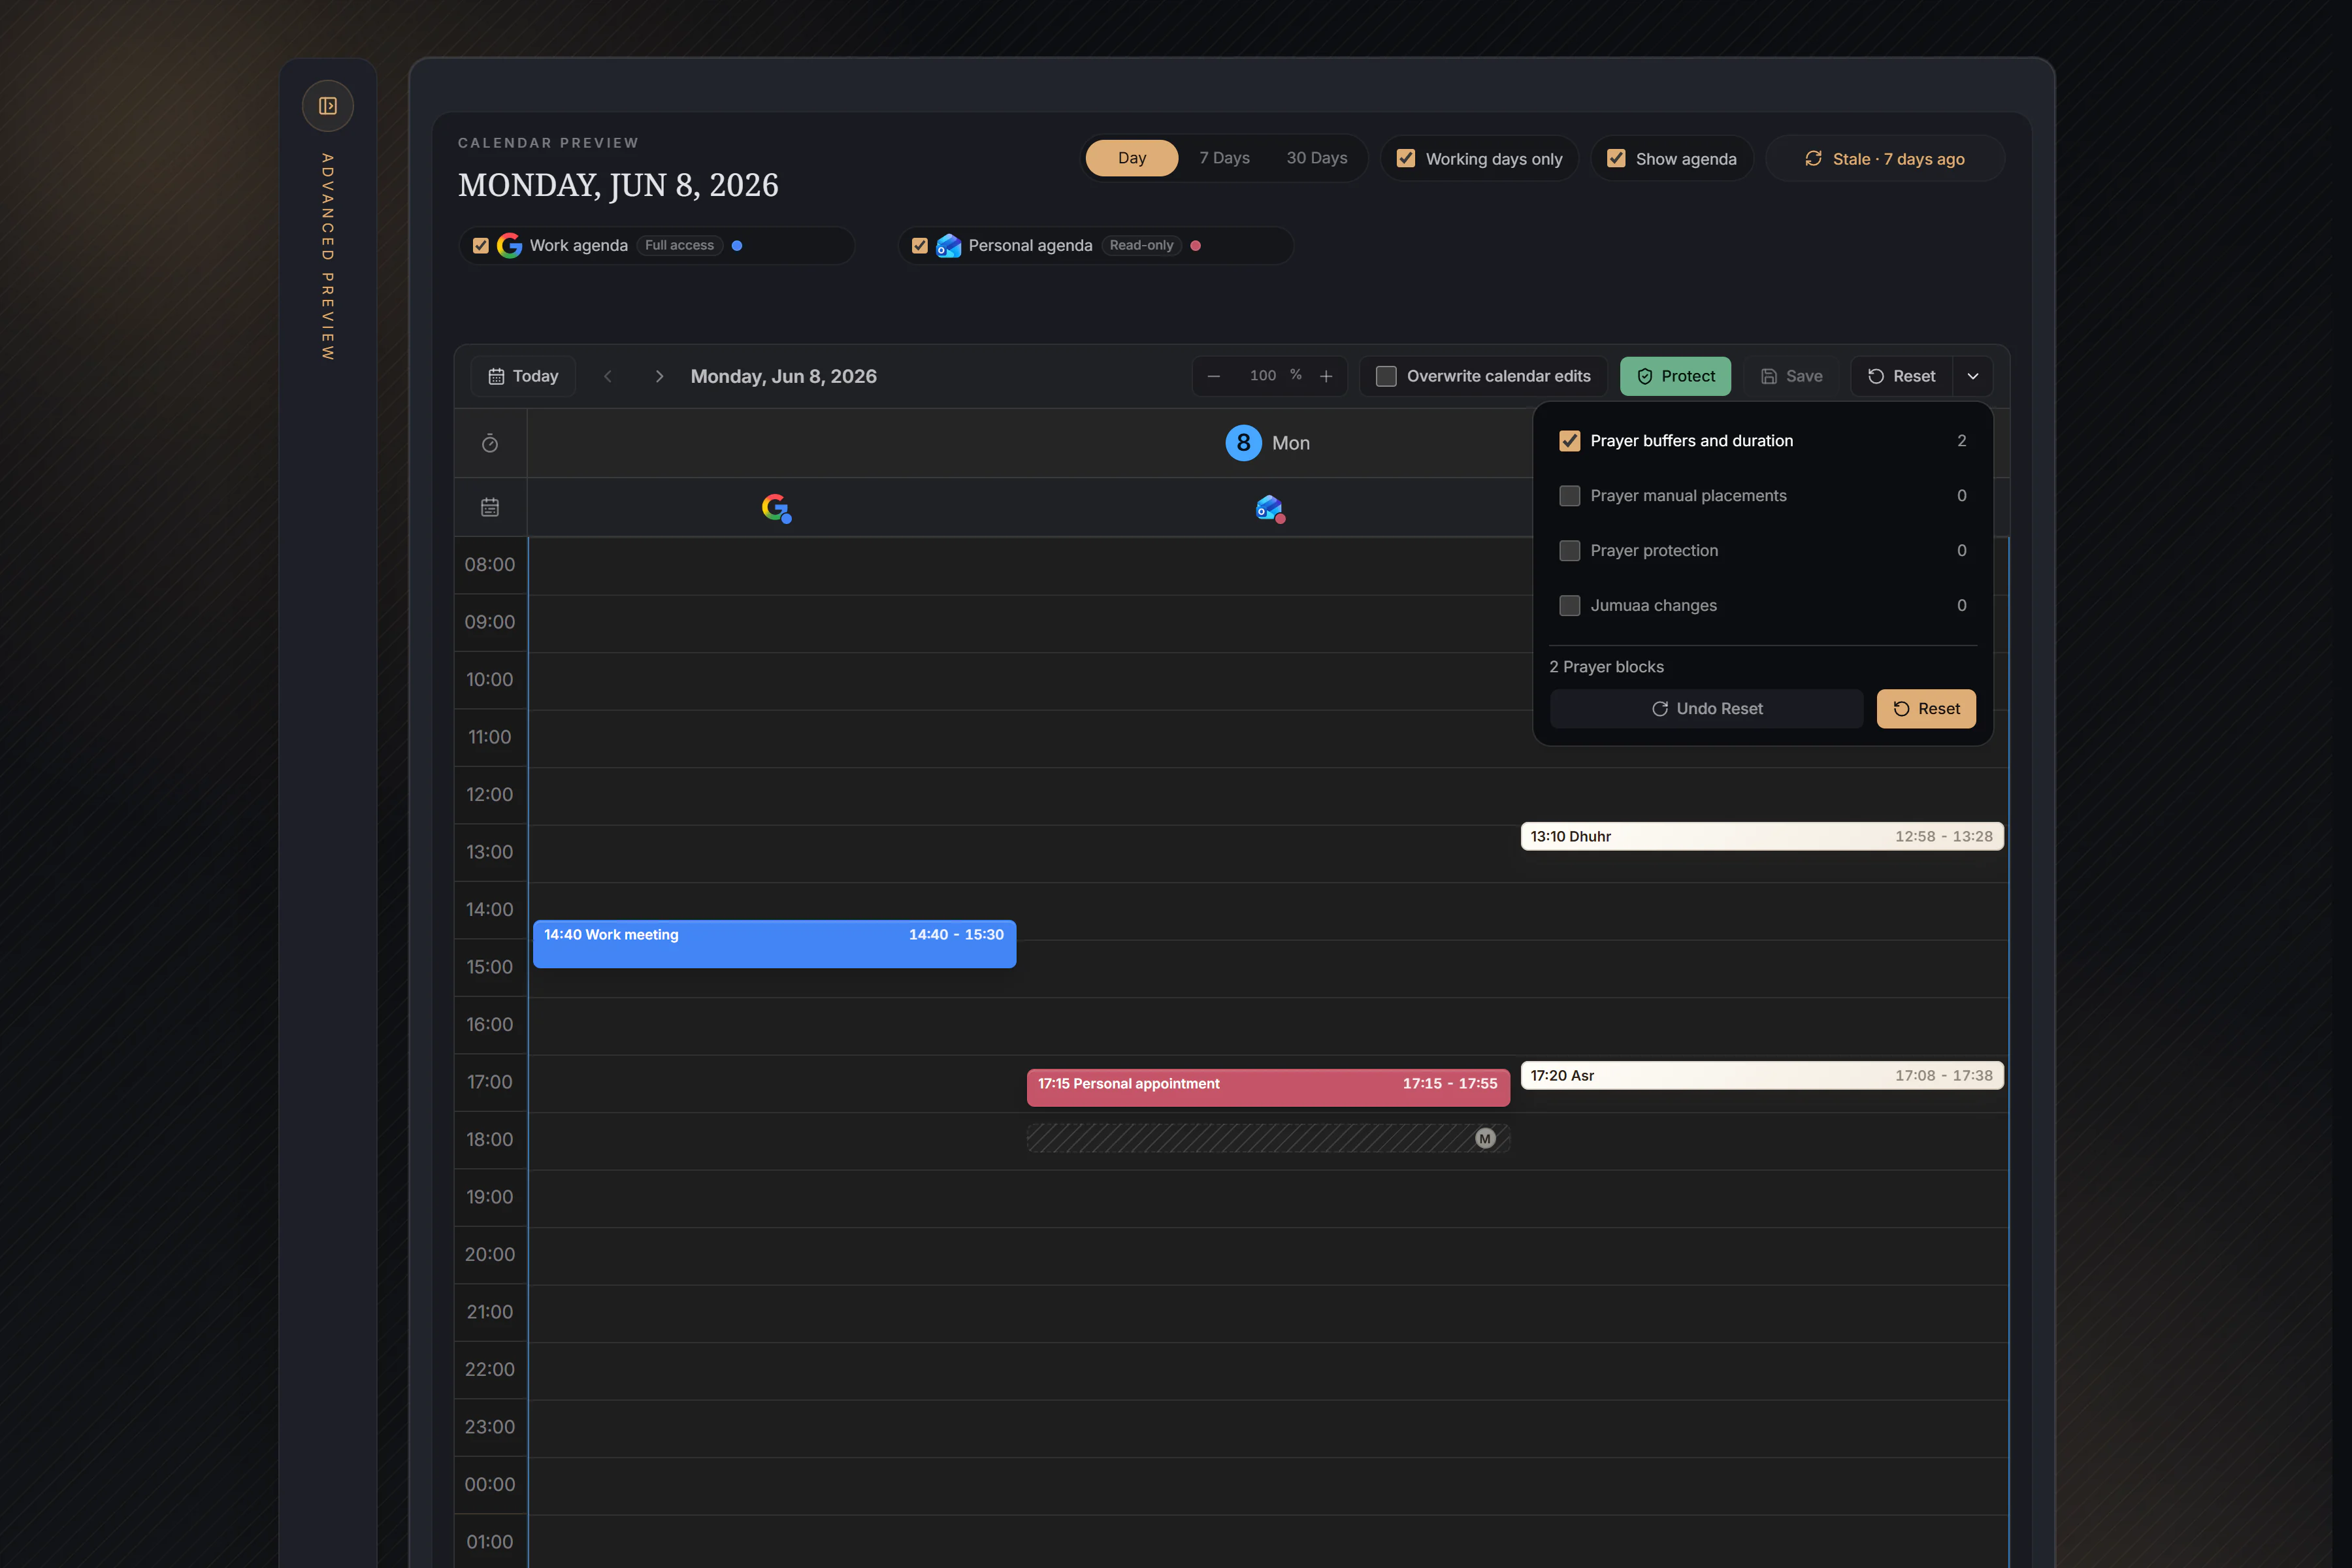
Task: Switch to 30 Days view
Action: (x=1316, y=158)
